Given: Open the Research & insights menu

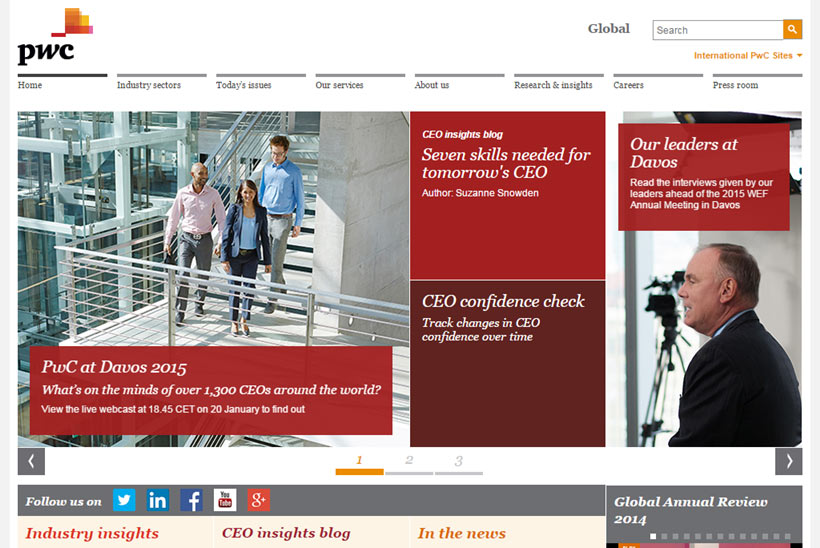Looking at the screenshot, I should pos(553,85).
